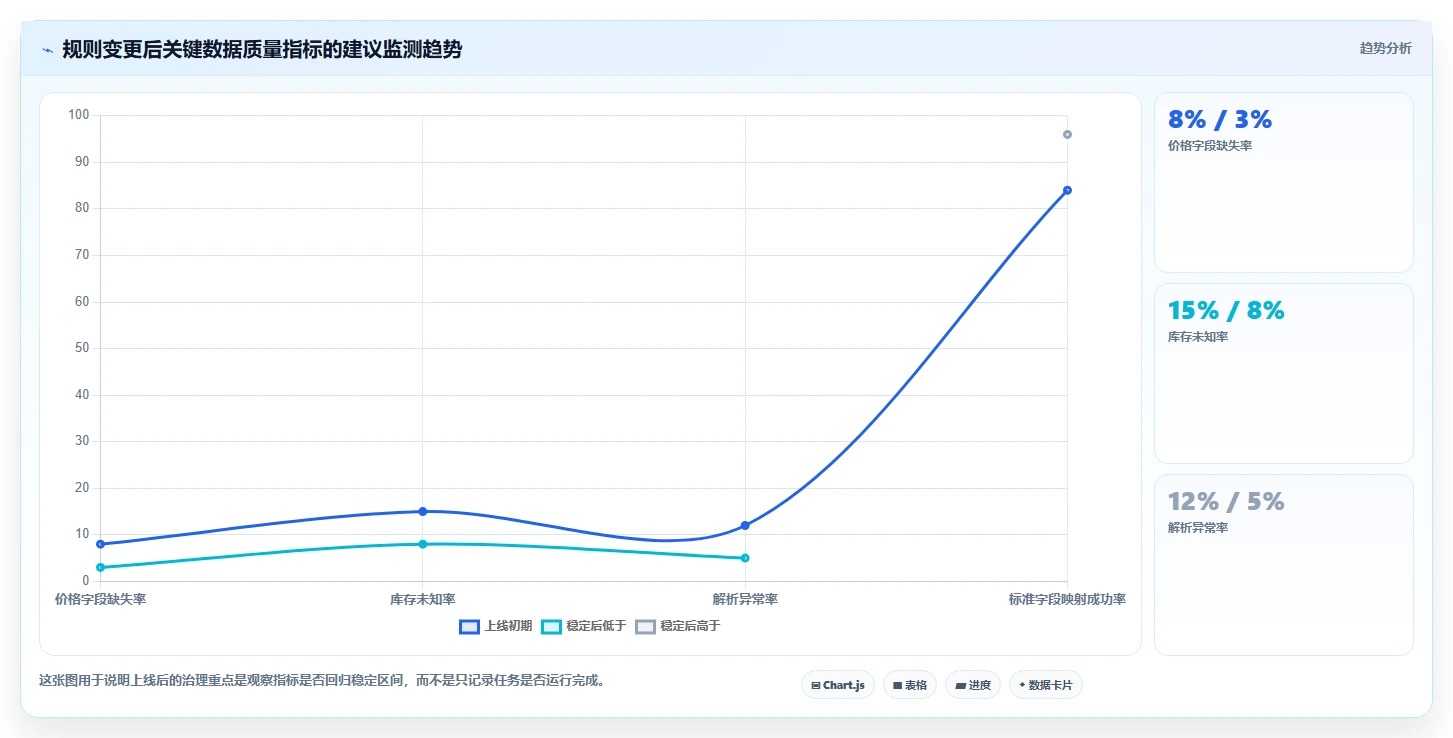Image resolution: width=1453 pixels, height=738 pixels.
Task: Click the footnote text starting 这张图用于说明
Action: tap(322, 680)
